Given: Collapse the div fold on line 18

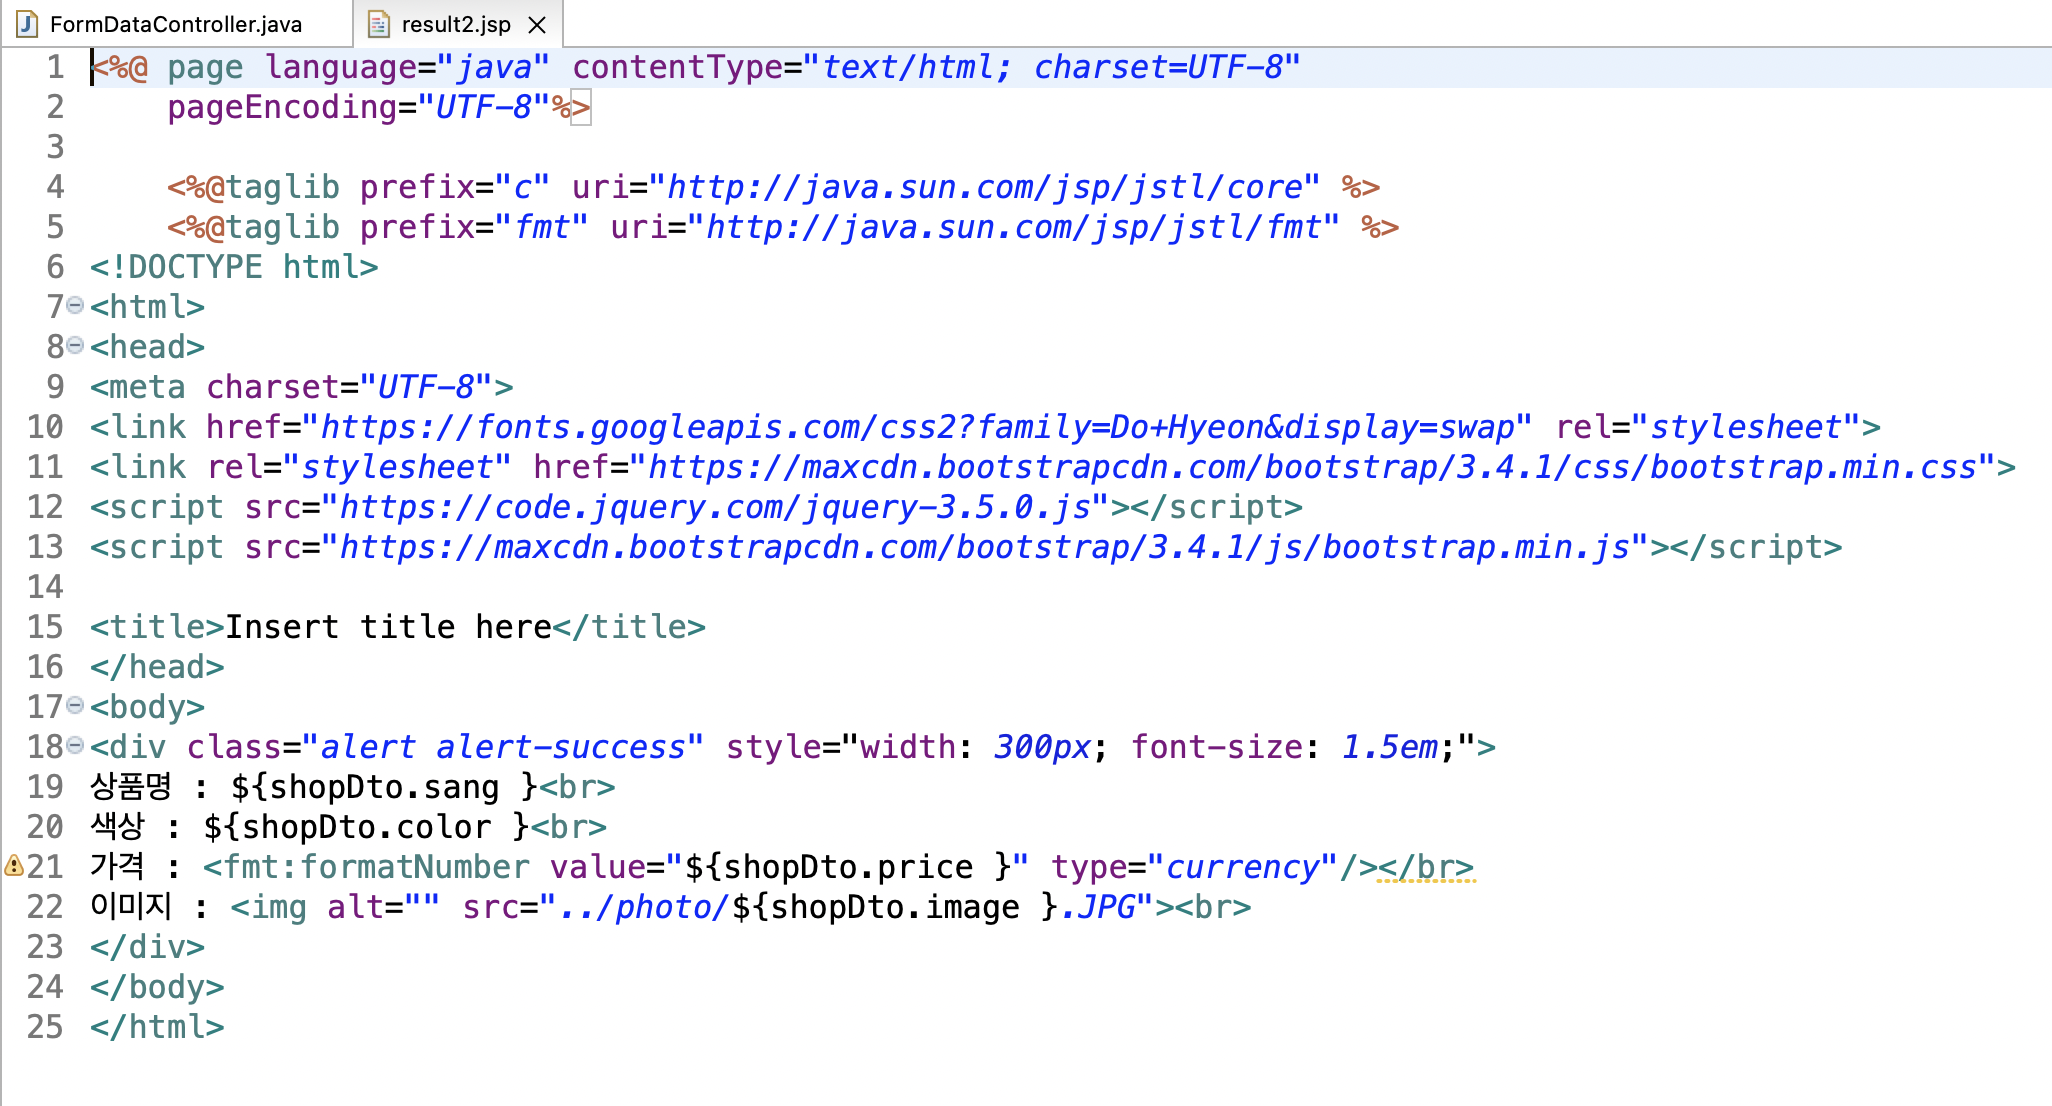Looking at the screenshot, I should [75, 745].
